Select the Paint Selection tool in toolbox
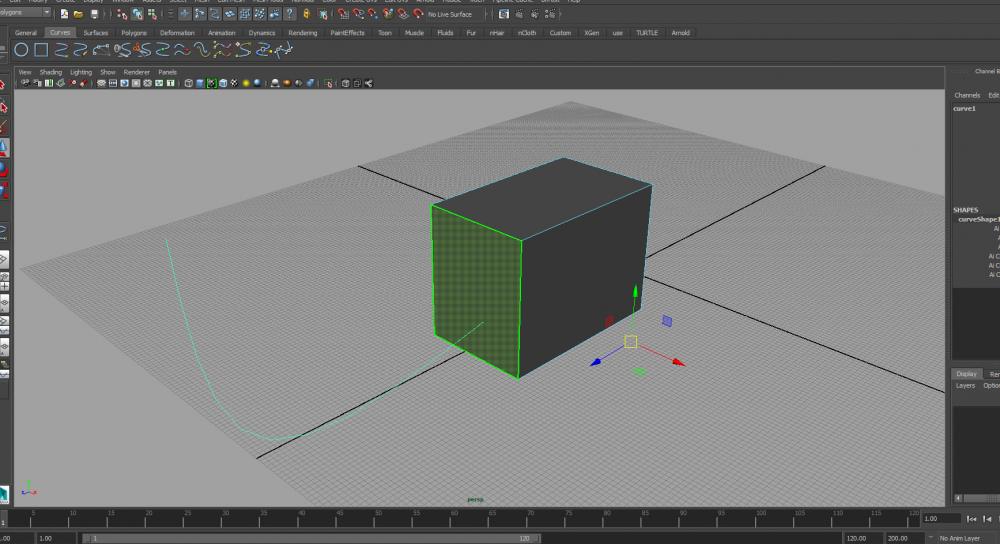The image size is (1000, 544). pyautogui.click(x=4, y=126)
